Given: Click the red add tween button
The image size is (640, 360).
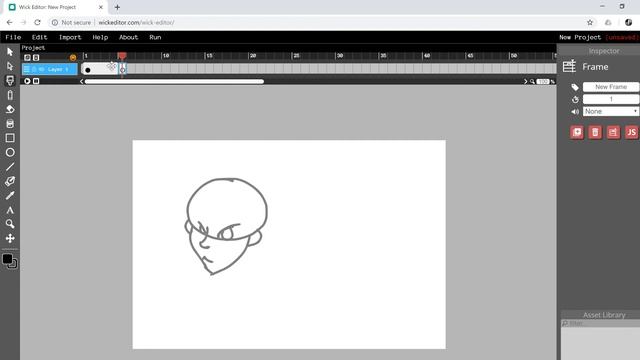Looking at the screenshot, I should click(577, 132).
